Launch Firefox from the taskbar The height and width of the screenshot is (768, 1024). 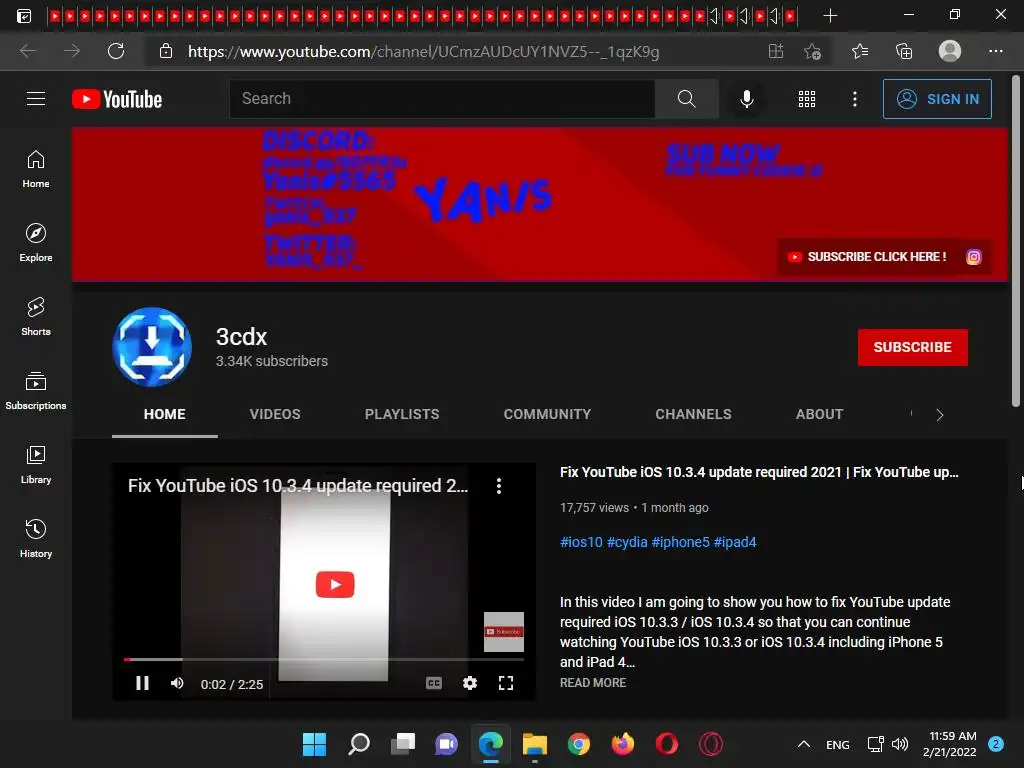tap(622, 744)
